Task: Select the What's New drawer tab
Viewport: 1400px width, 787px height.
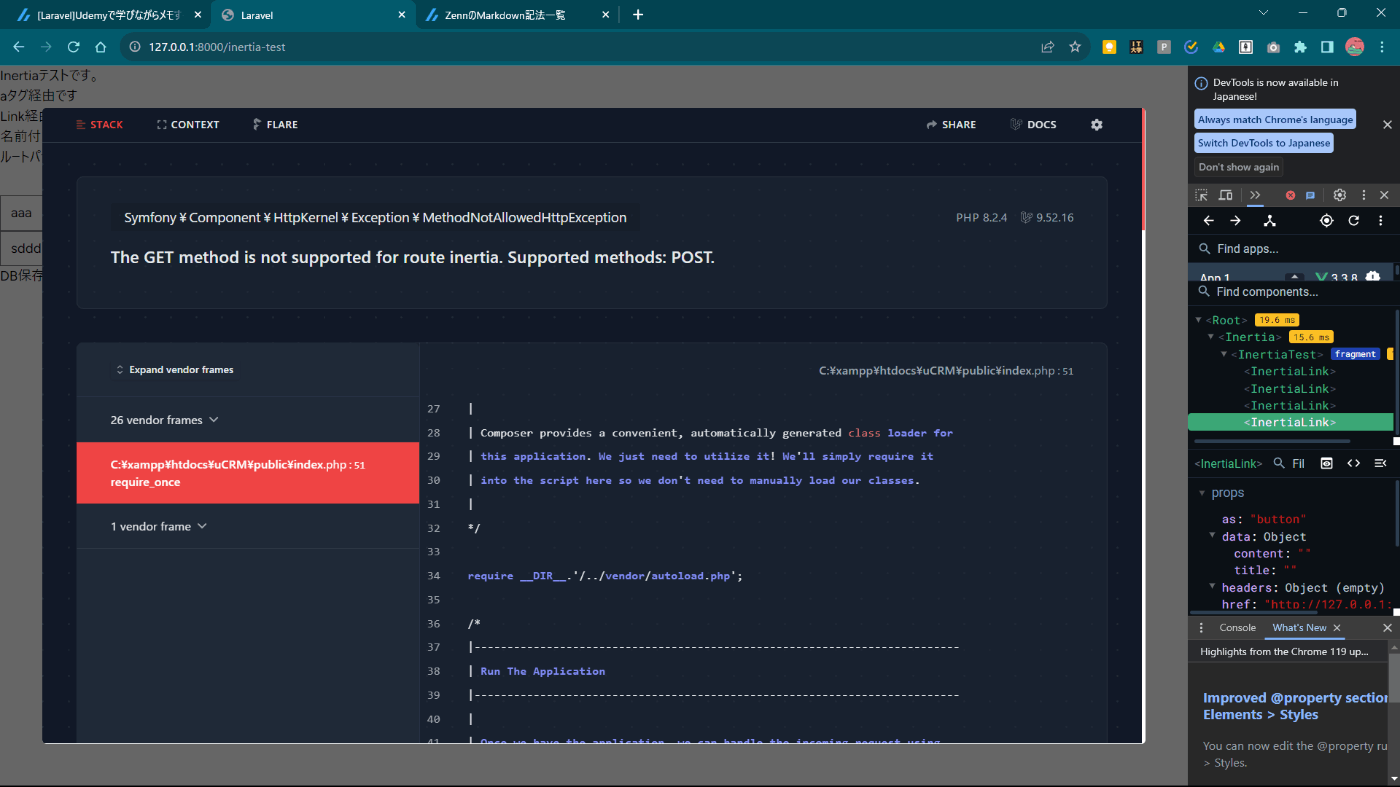Action: pos(1299,628)
